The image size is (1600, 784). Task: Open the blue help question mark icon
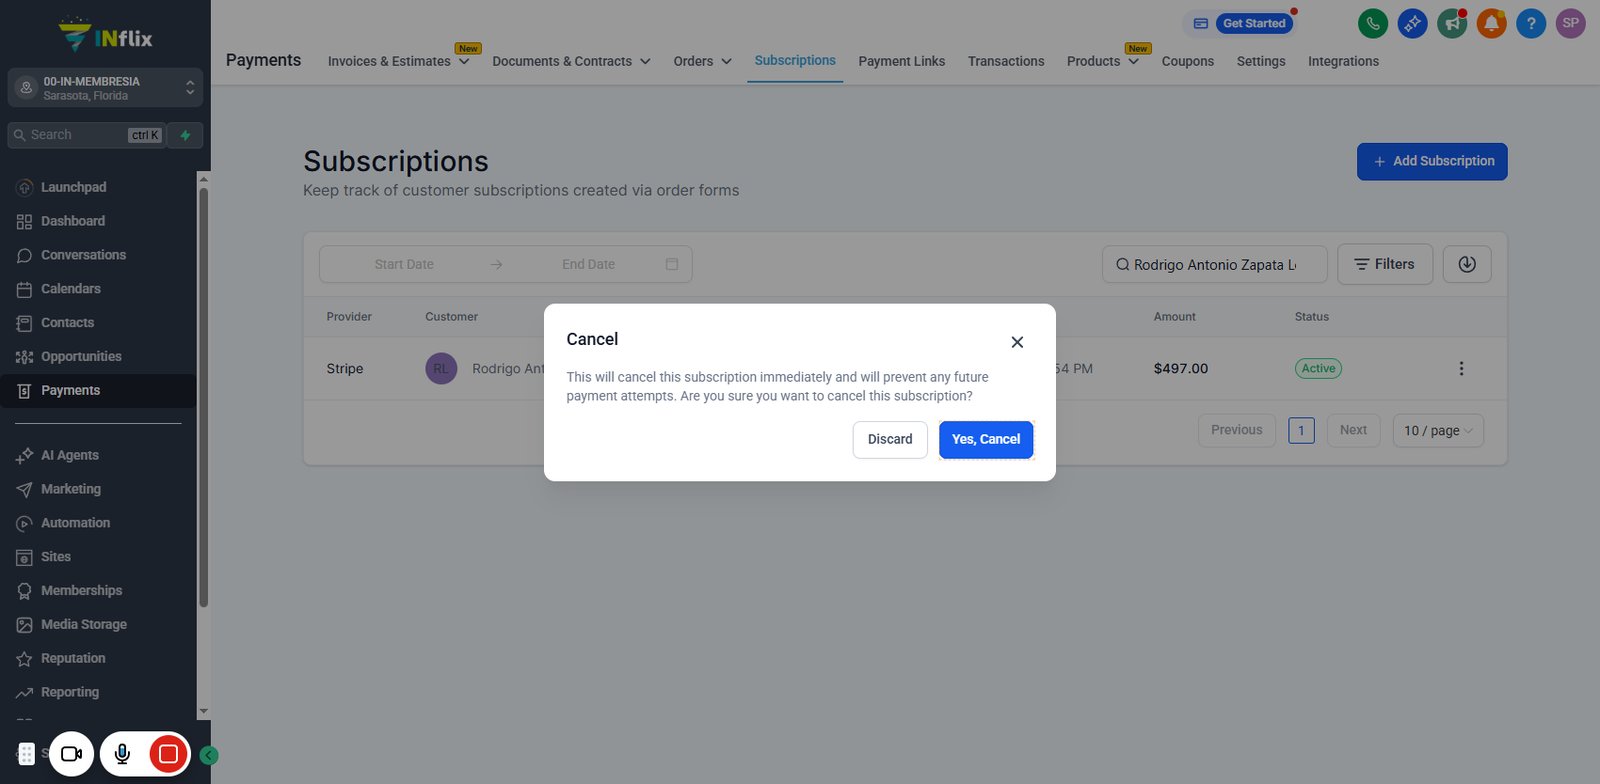pos(1531,23)
